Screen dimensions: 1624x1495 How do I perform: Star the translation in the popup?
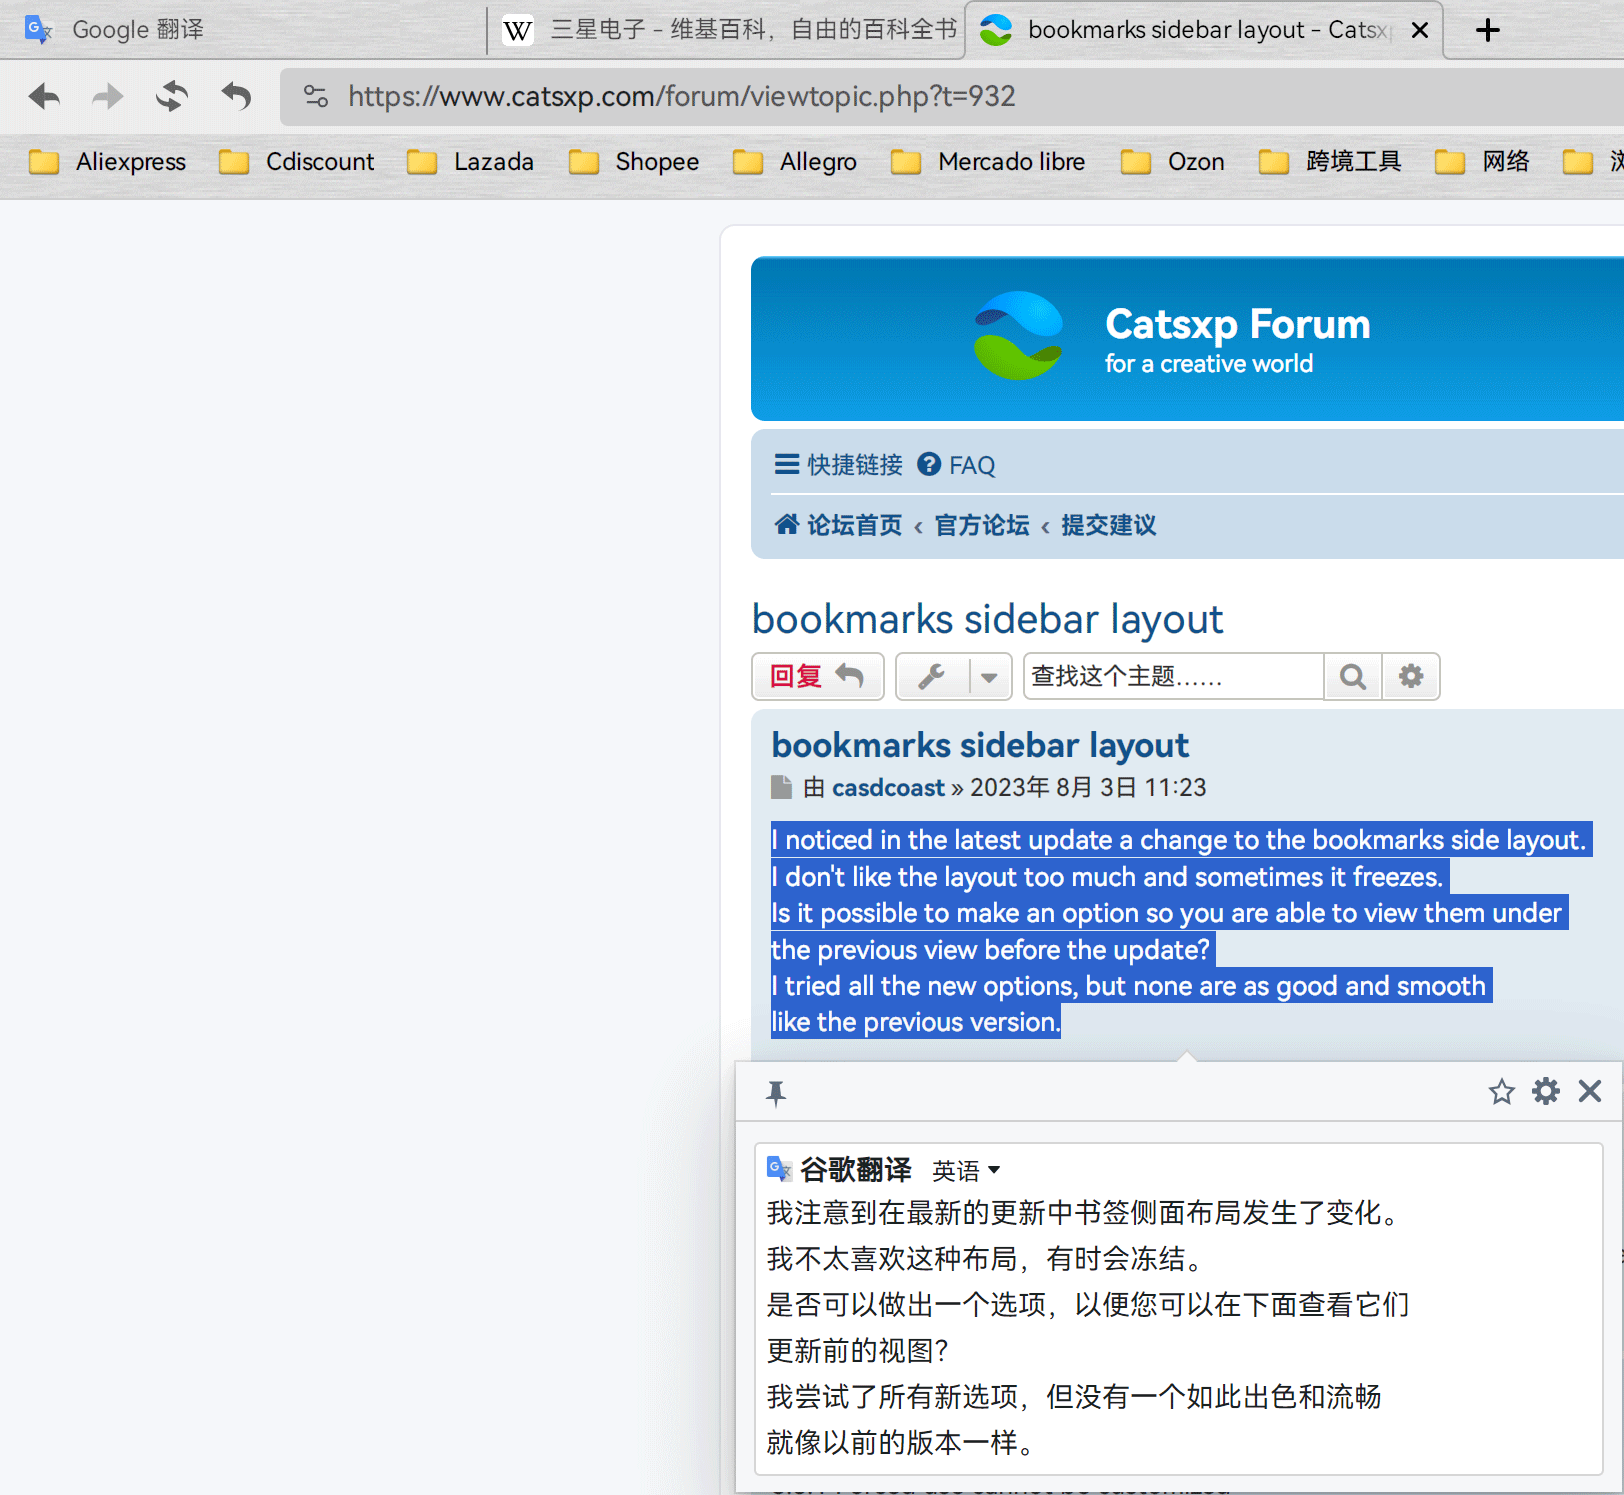pos(1501,1092)
